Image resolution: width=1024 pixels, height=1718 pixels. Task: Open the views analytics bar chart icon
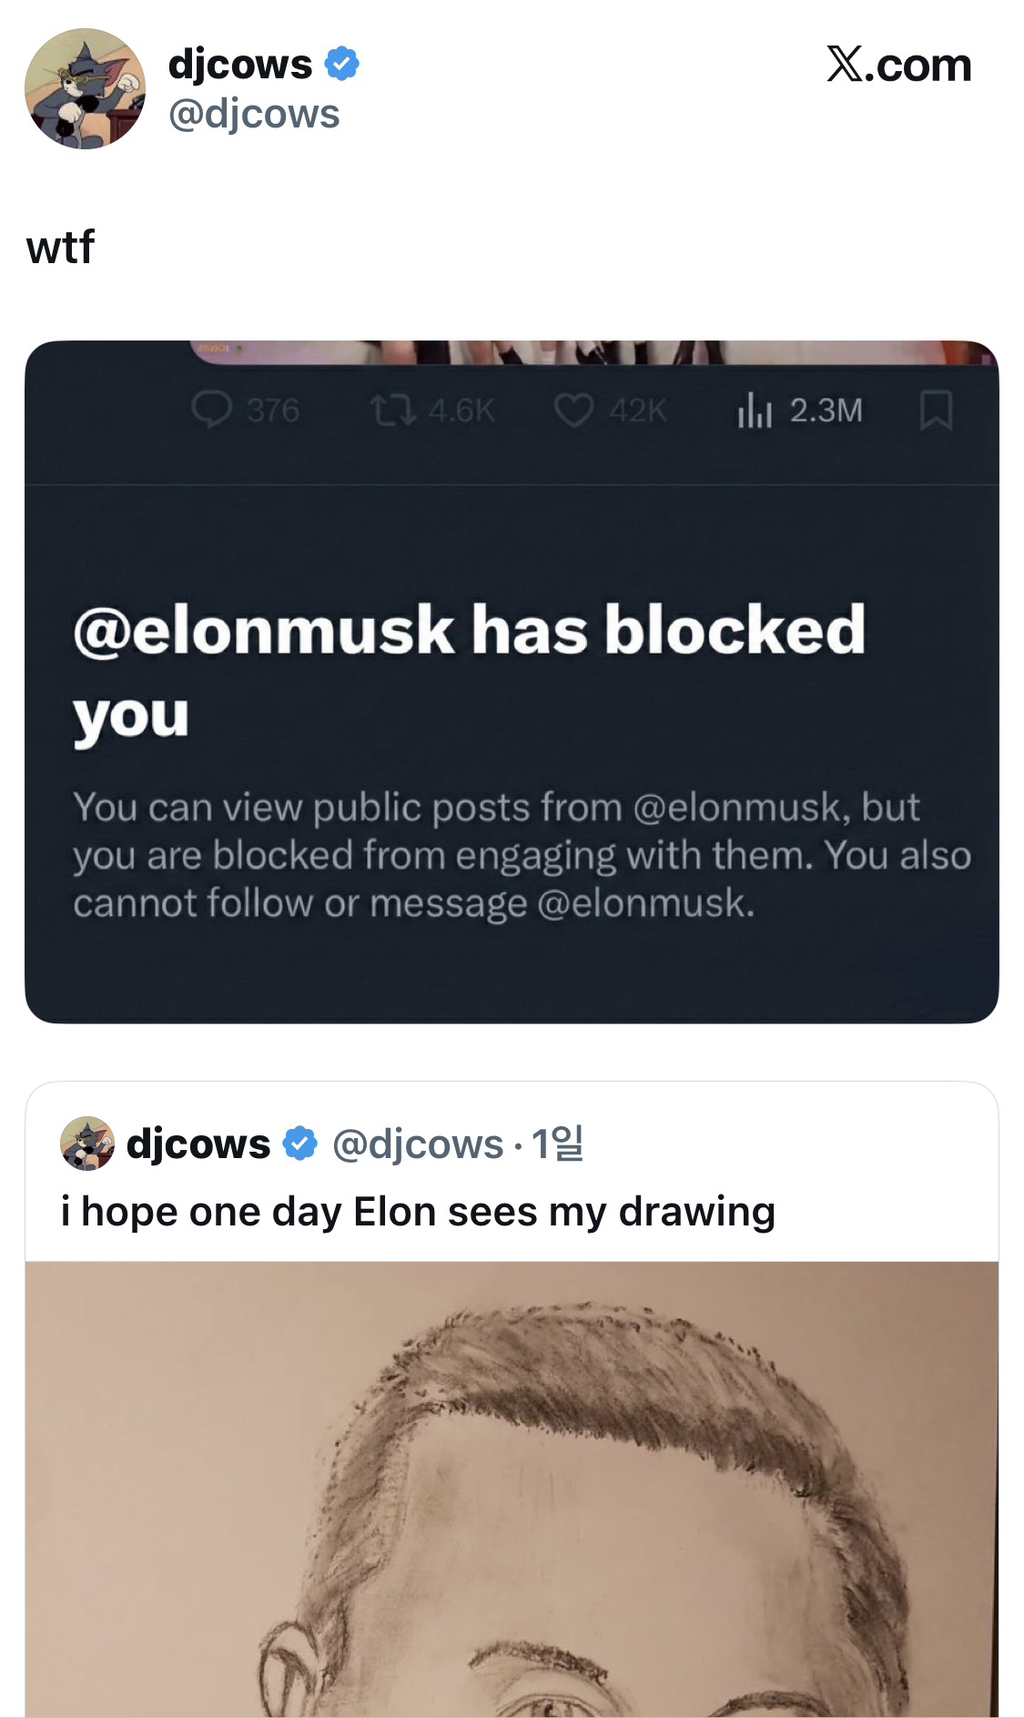(754, 409)
